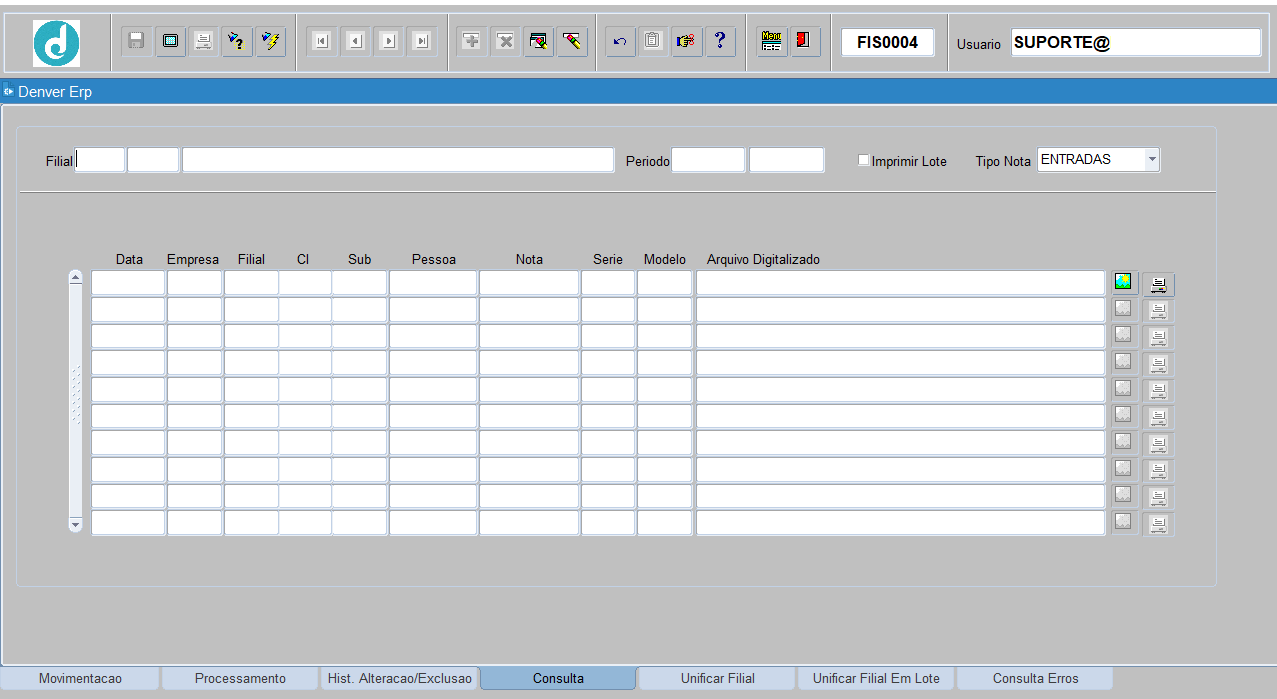This screenshot has height=699, width=1277.
Task: Open the first row's image viewer icon
Action: [1123, 283]
